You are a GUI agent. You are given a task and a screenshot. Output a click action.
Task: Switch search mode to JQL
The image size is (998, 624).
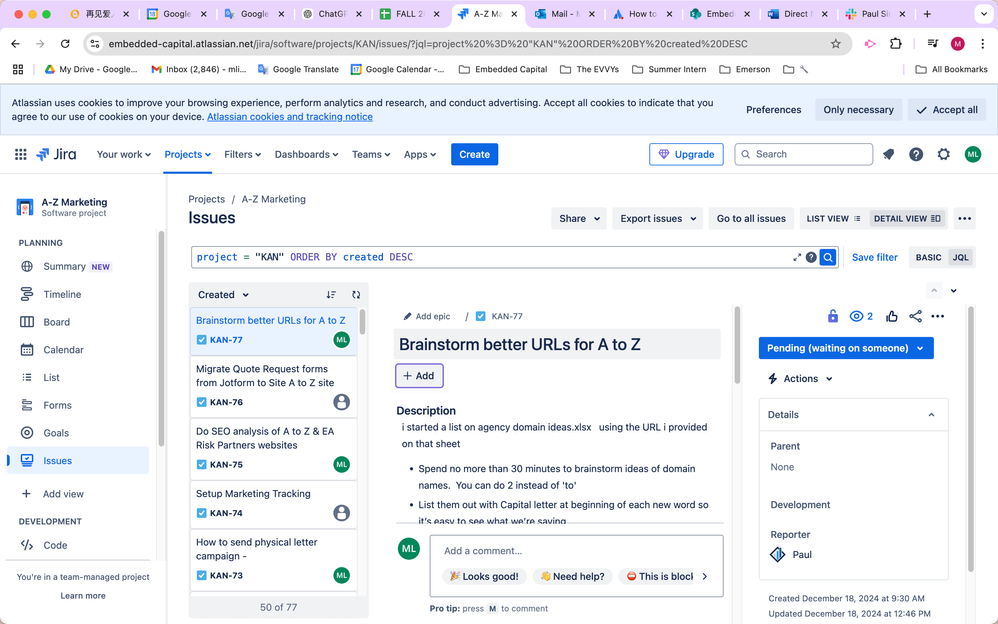[x=960, y=257]
